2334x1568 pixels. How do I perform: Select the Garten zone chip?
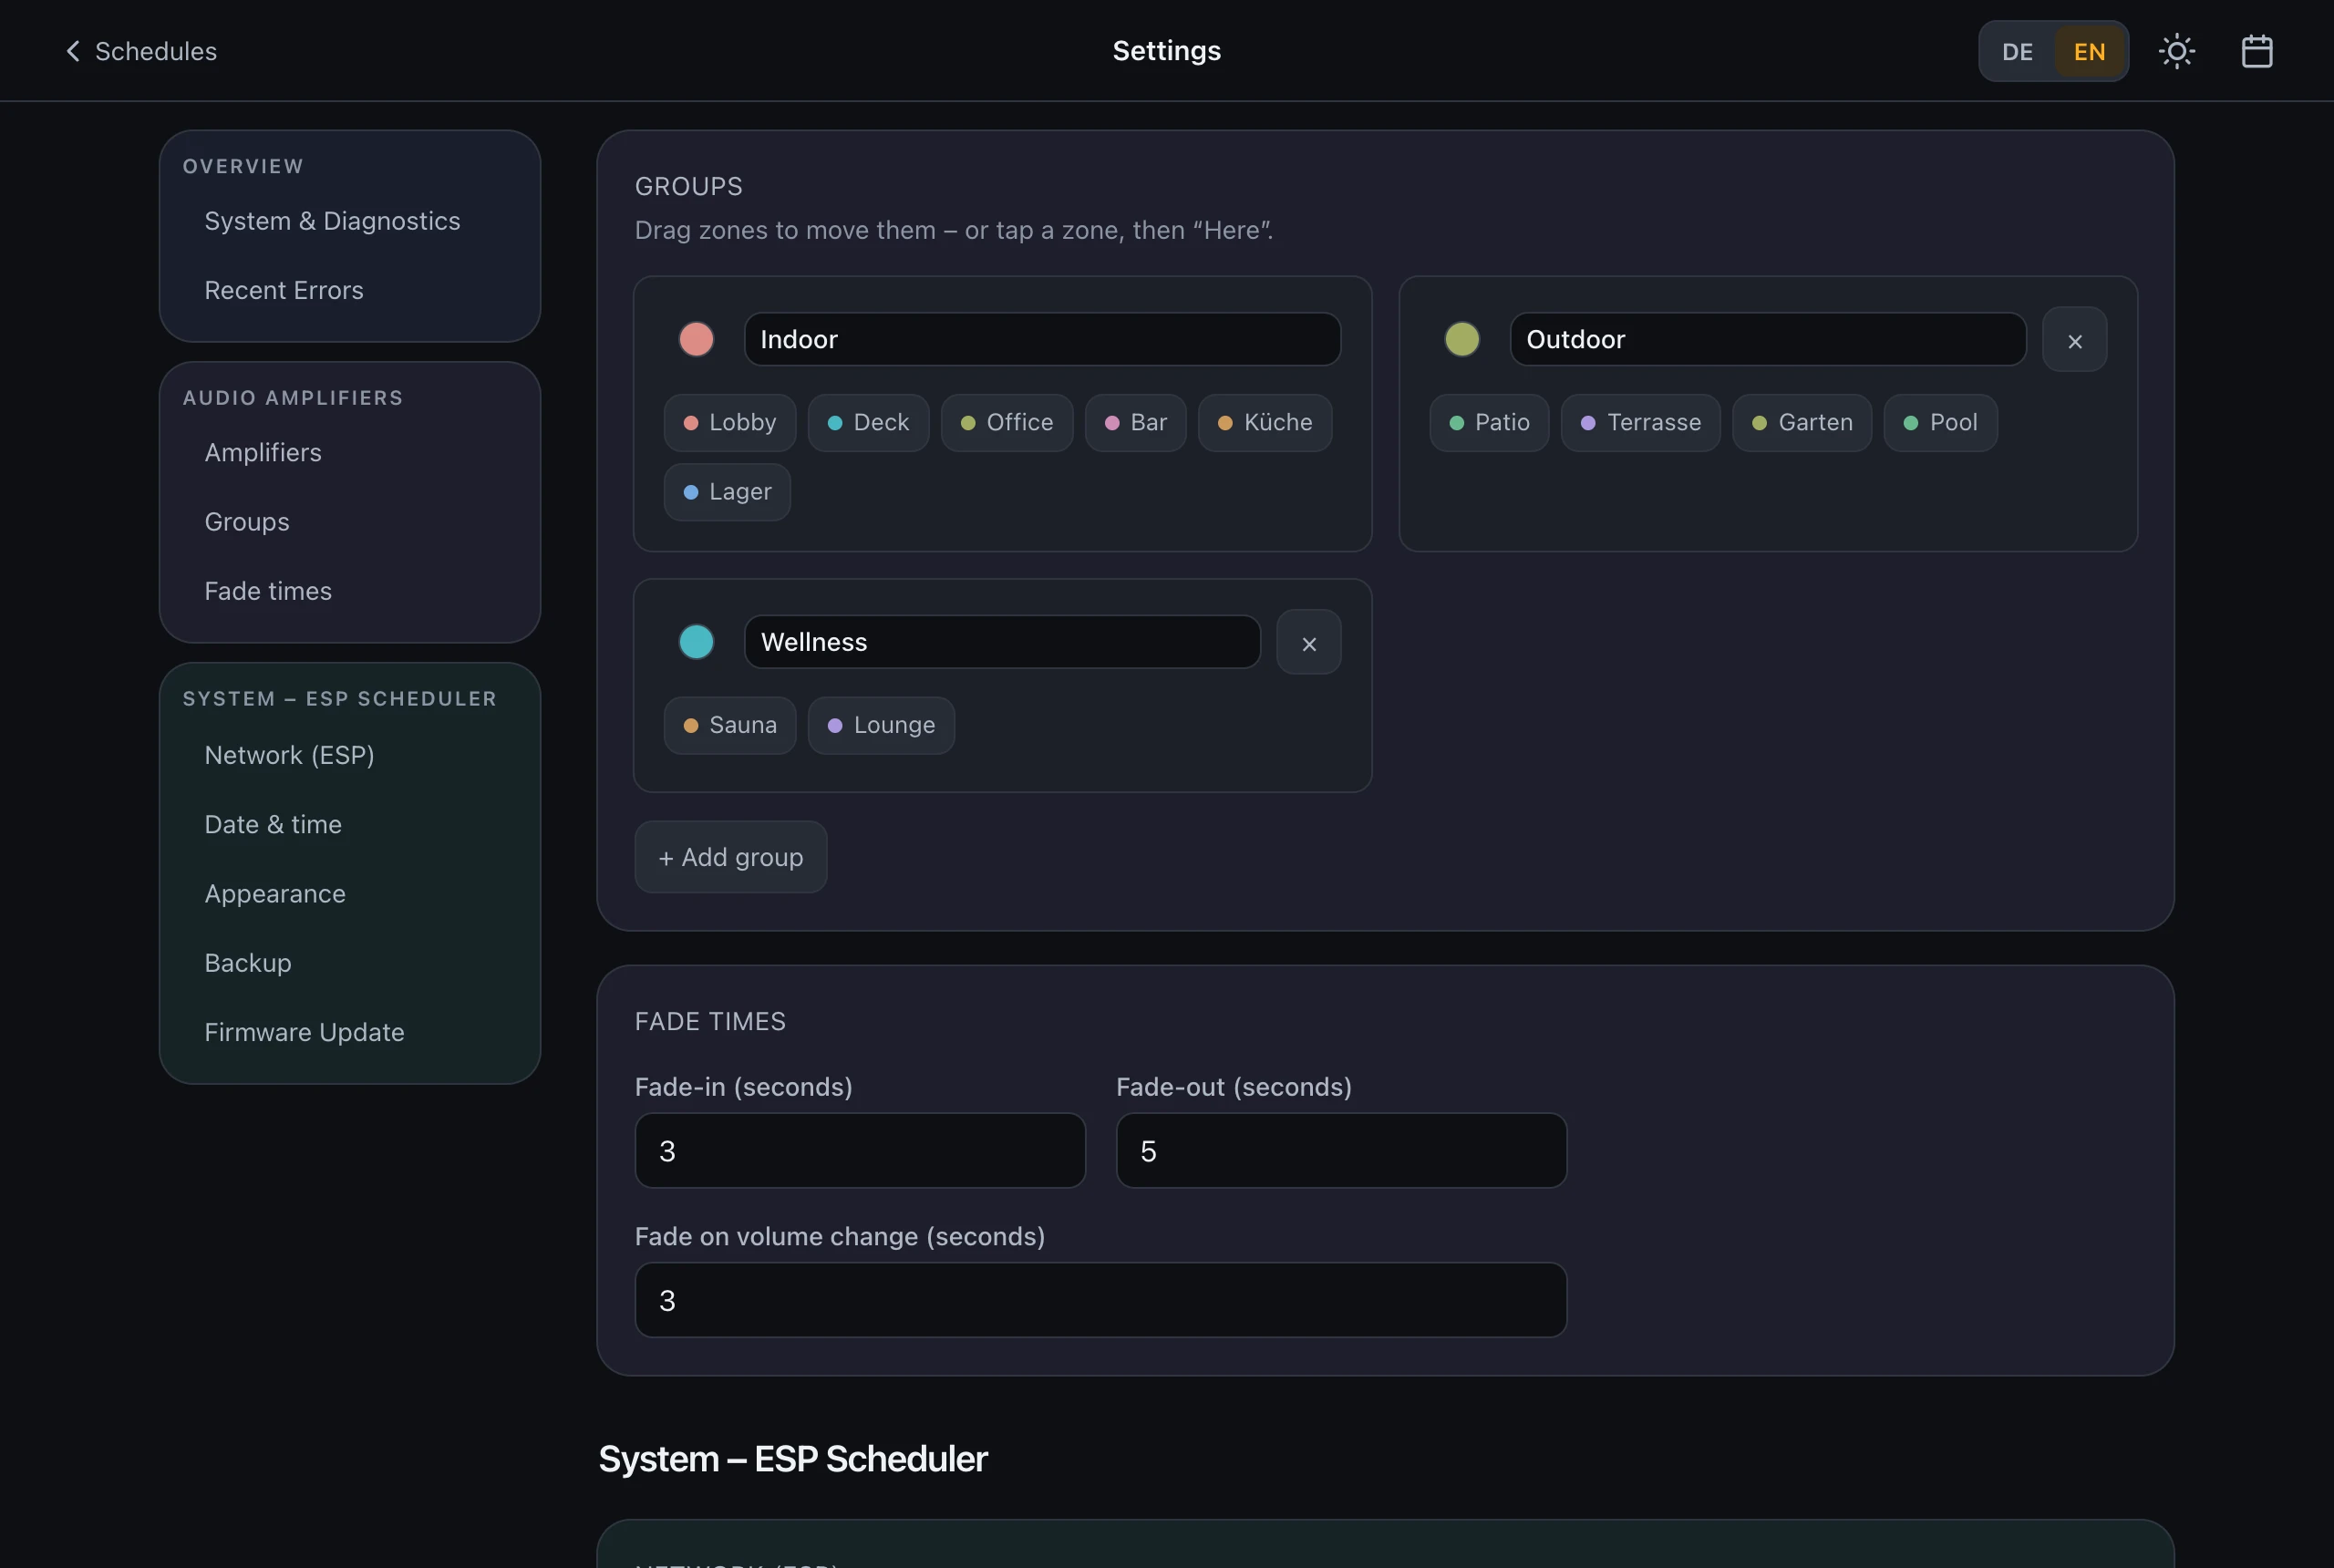1802,423
